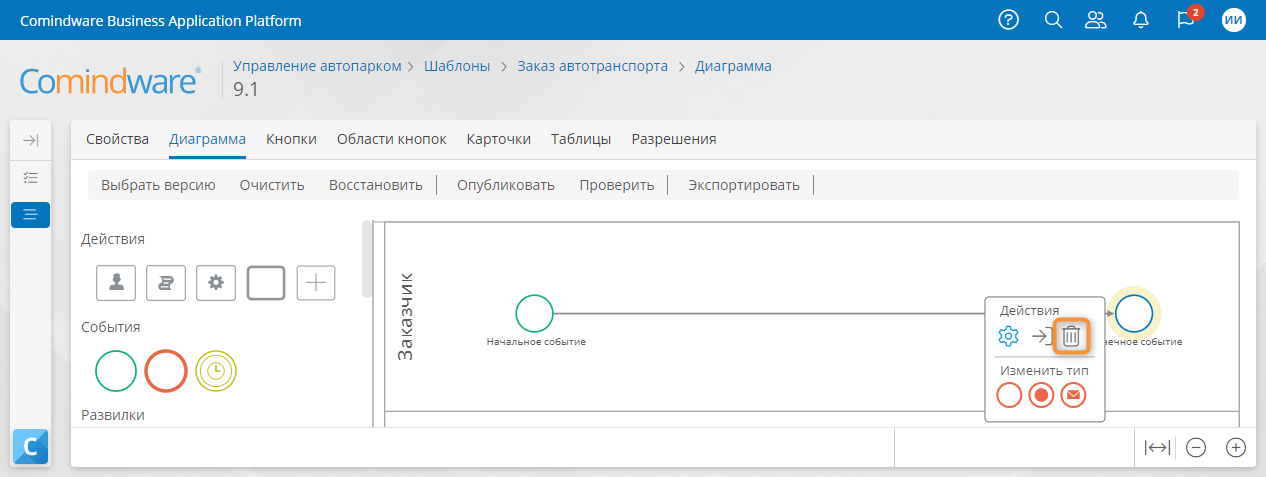Select the start event on the diagram

(x=535, y=313)
